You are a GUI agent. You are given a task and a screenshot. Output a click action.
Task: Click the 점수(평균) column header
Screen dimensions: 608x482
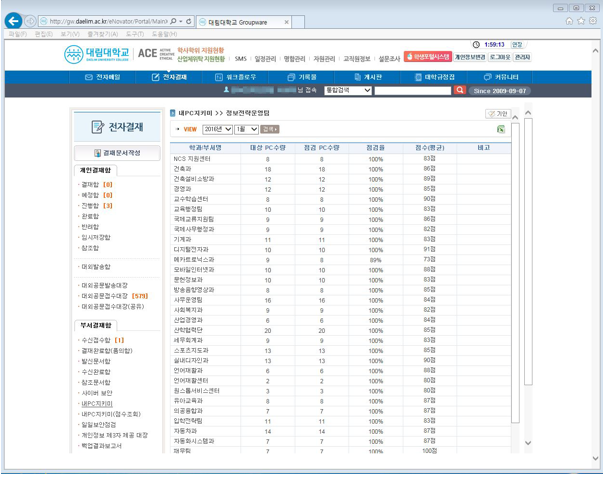pyautogui.click(x=430, y=148)
